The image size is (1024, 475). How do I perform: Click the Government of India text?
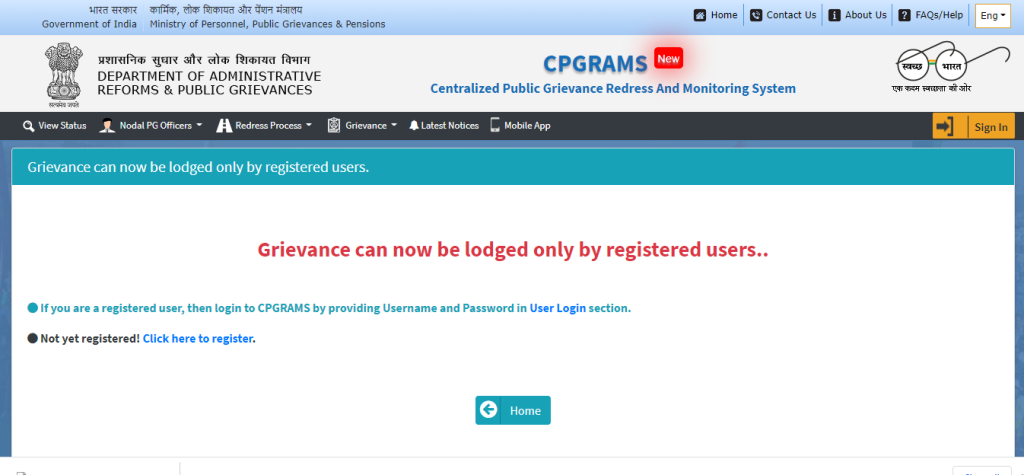click(x=89, y=24)
